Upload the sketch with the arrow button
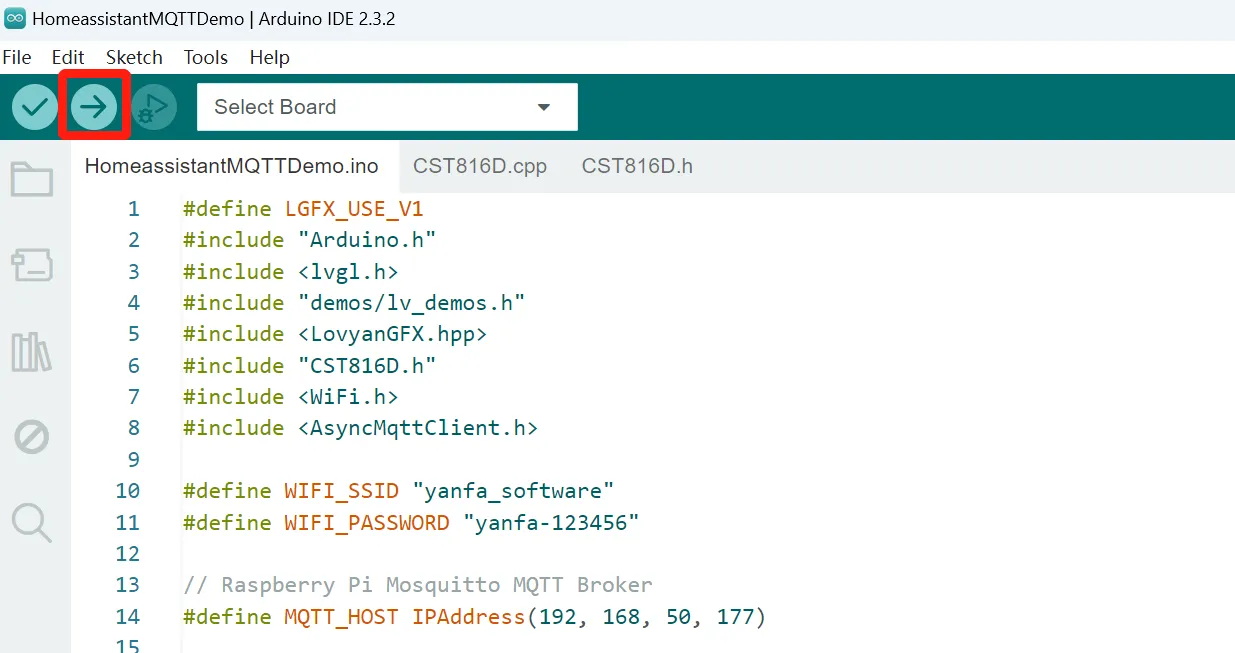The image size is (1235, 653). (x=94, y=107)
